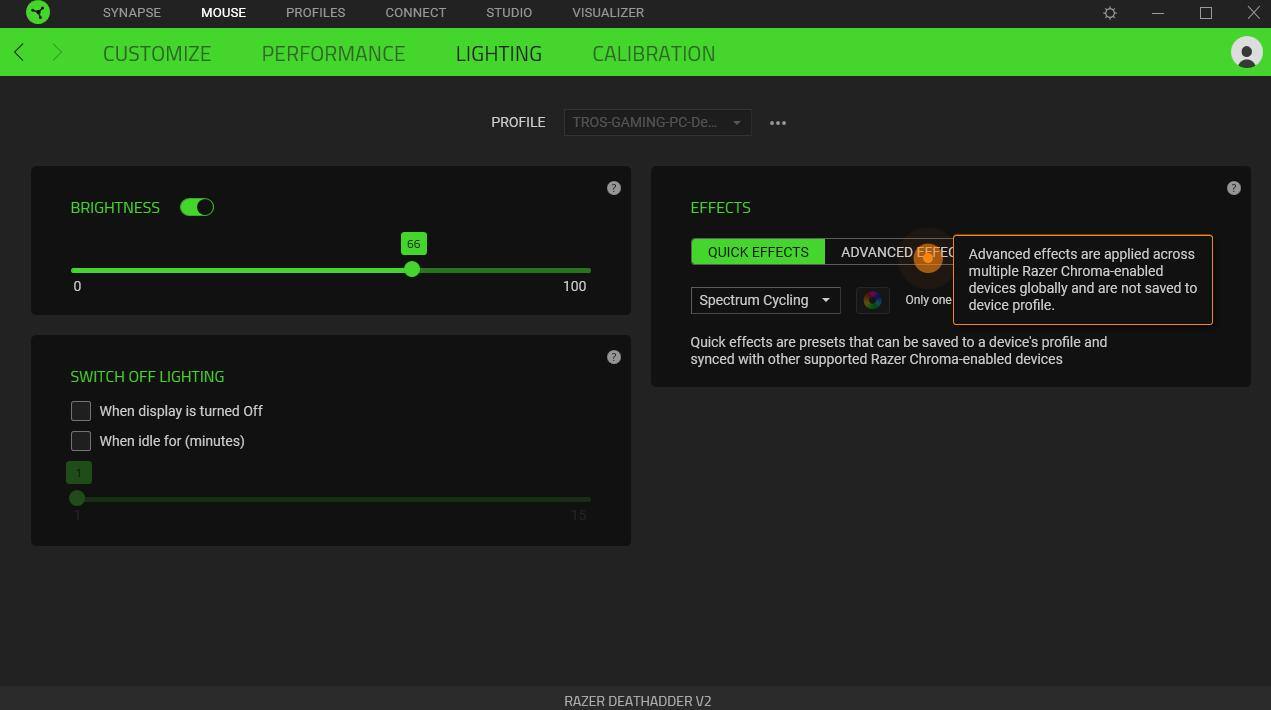Open settings gear icon
1271x710 pixels.
point(1110,13)
